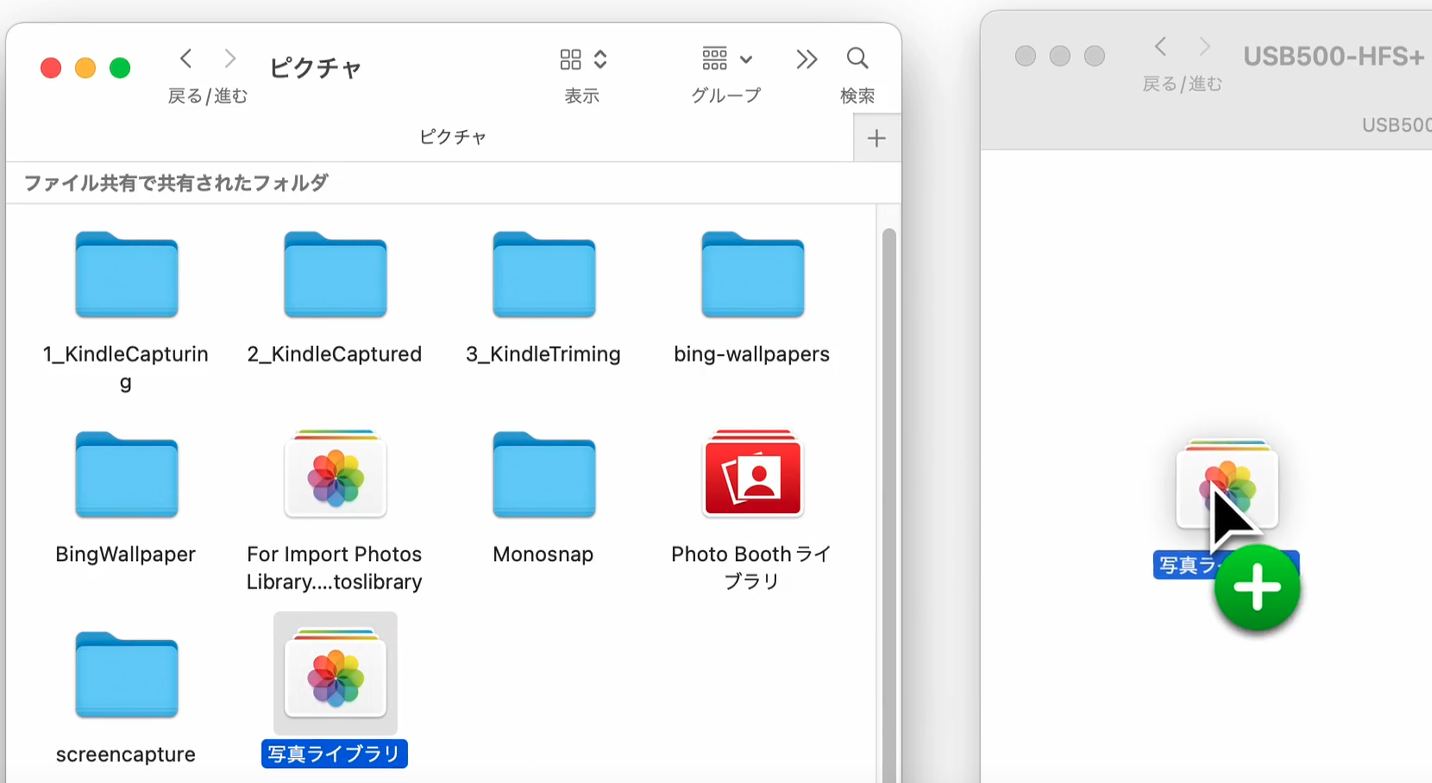
Task: Open the Monosnap folder
Action: click(543, 475)
